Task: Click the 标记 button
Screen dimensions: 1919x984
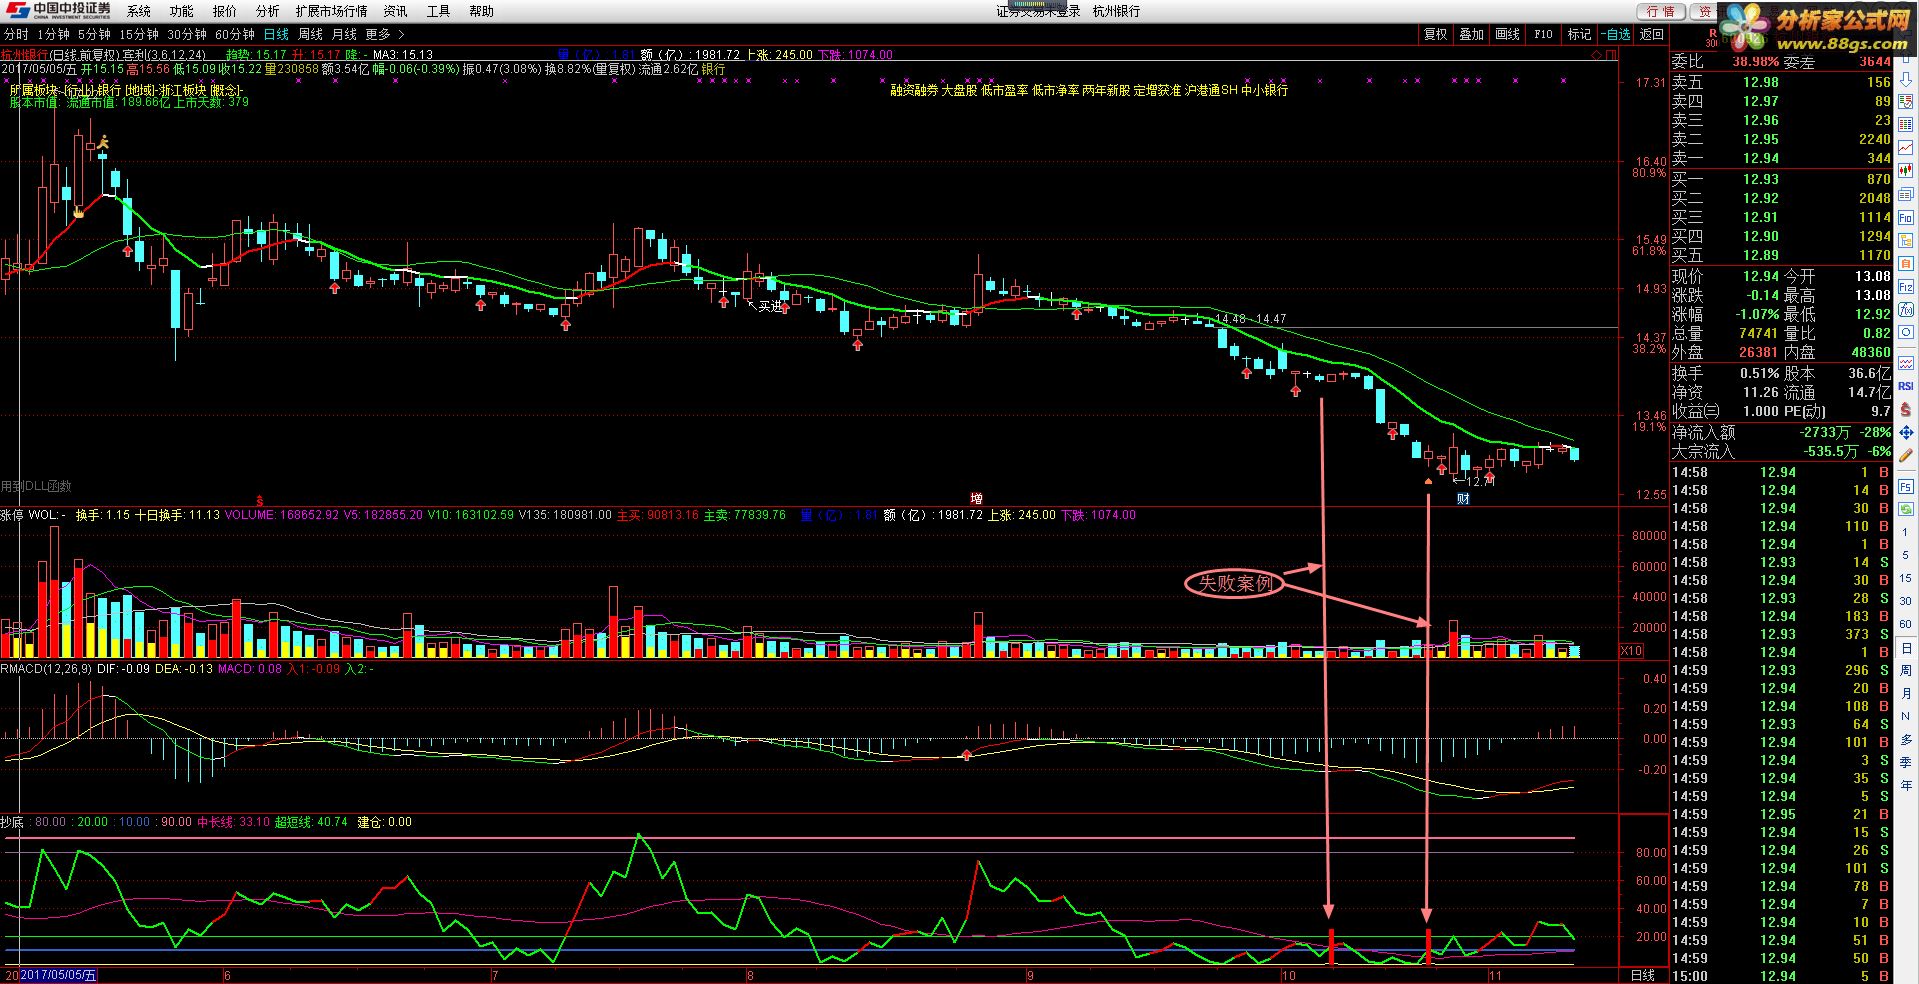Action: [1579, 34]
